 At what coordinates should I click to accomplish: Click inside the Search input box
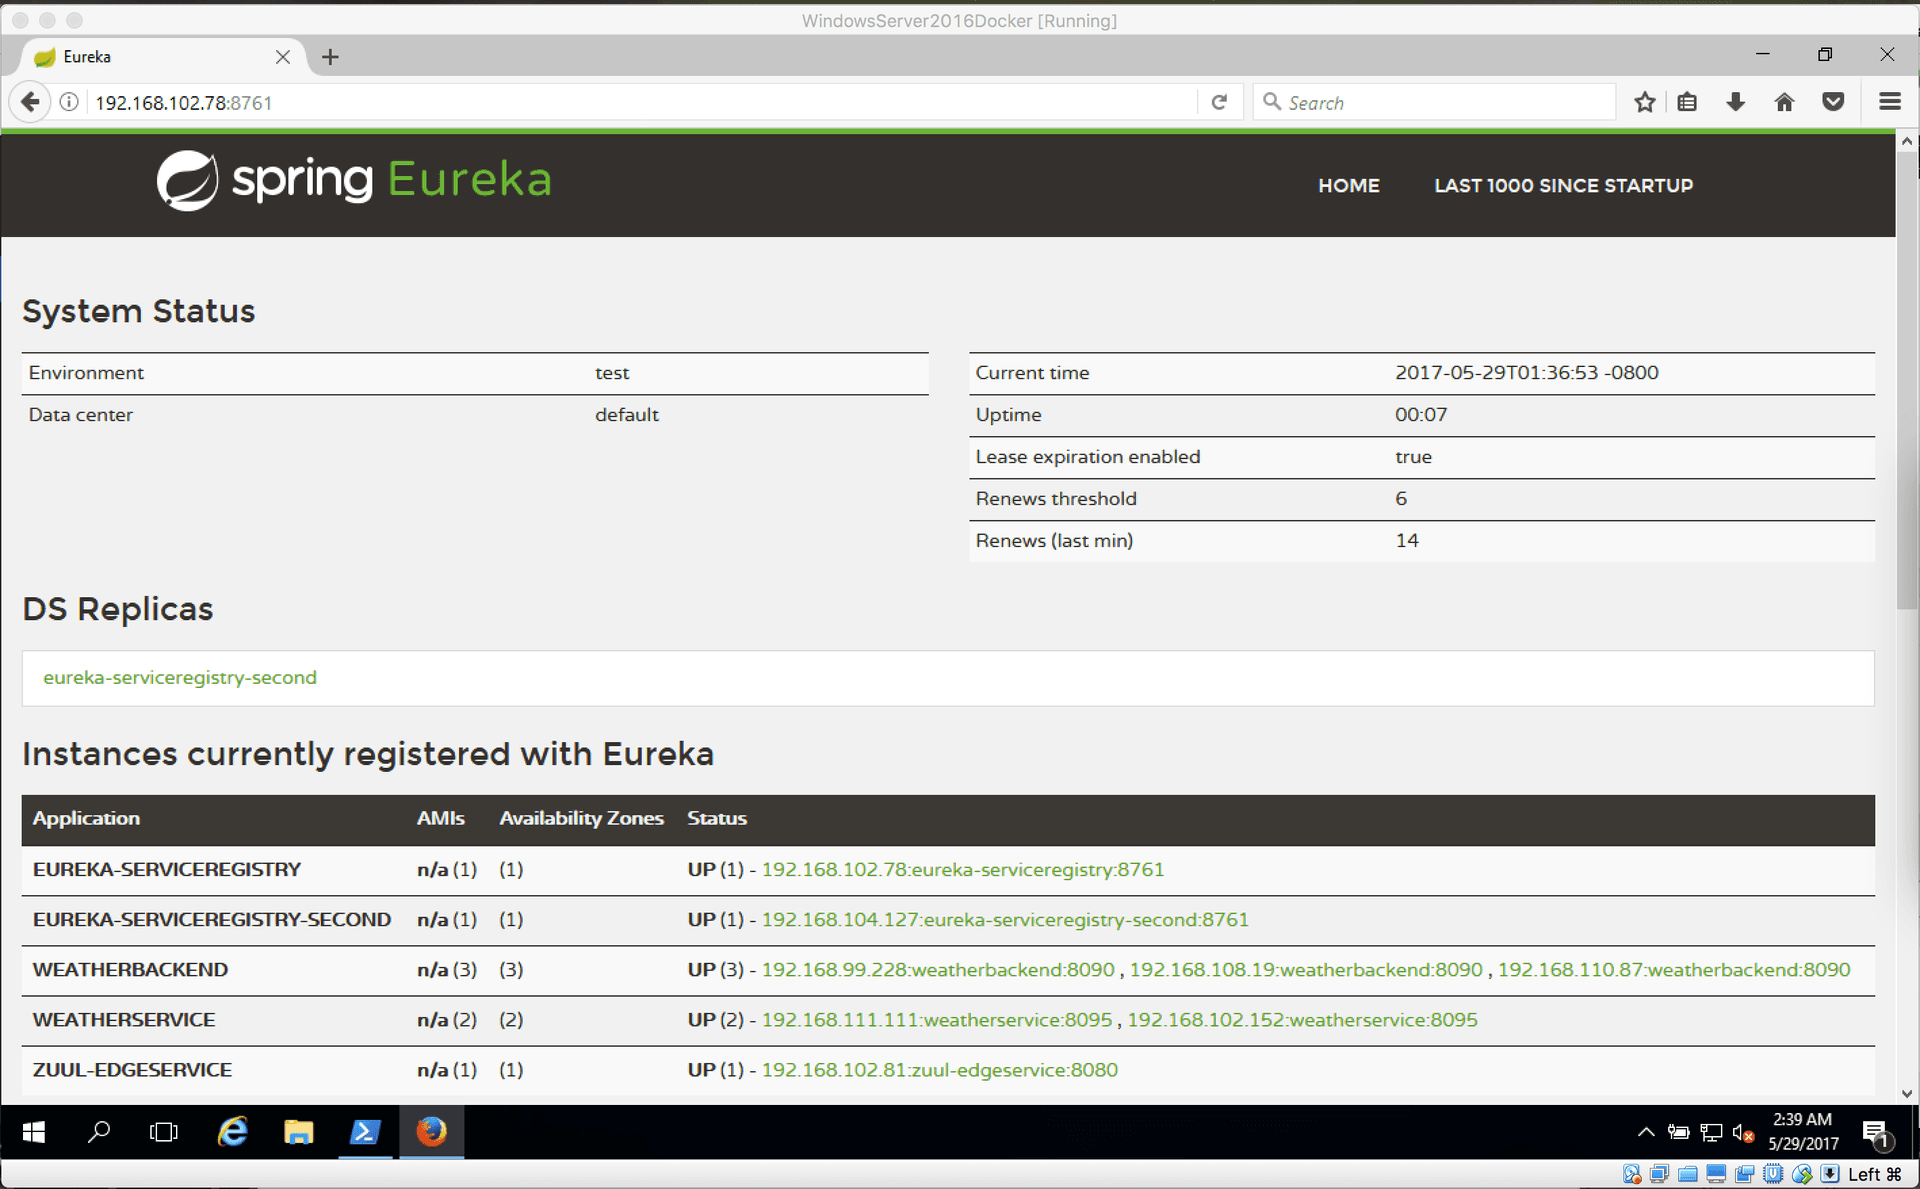coord(1440,102)
